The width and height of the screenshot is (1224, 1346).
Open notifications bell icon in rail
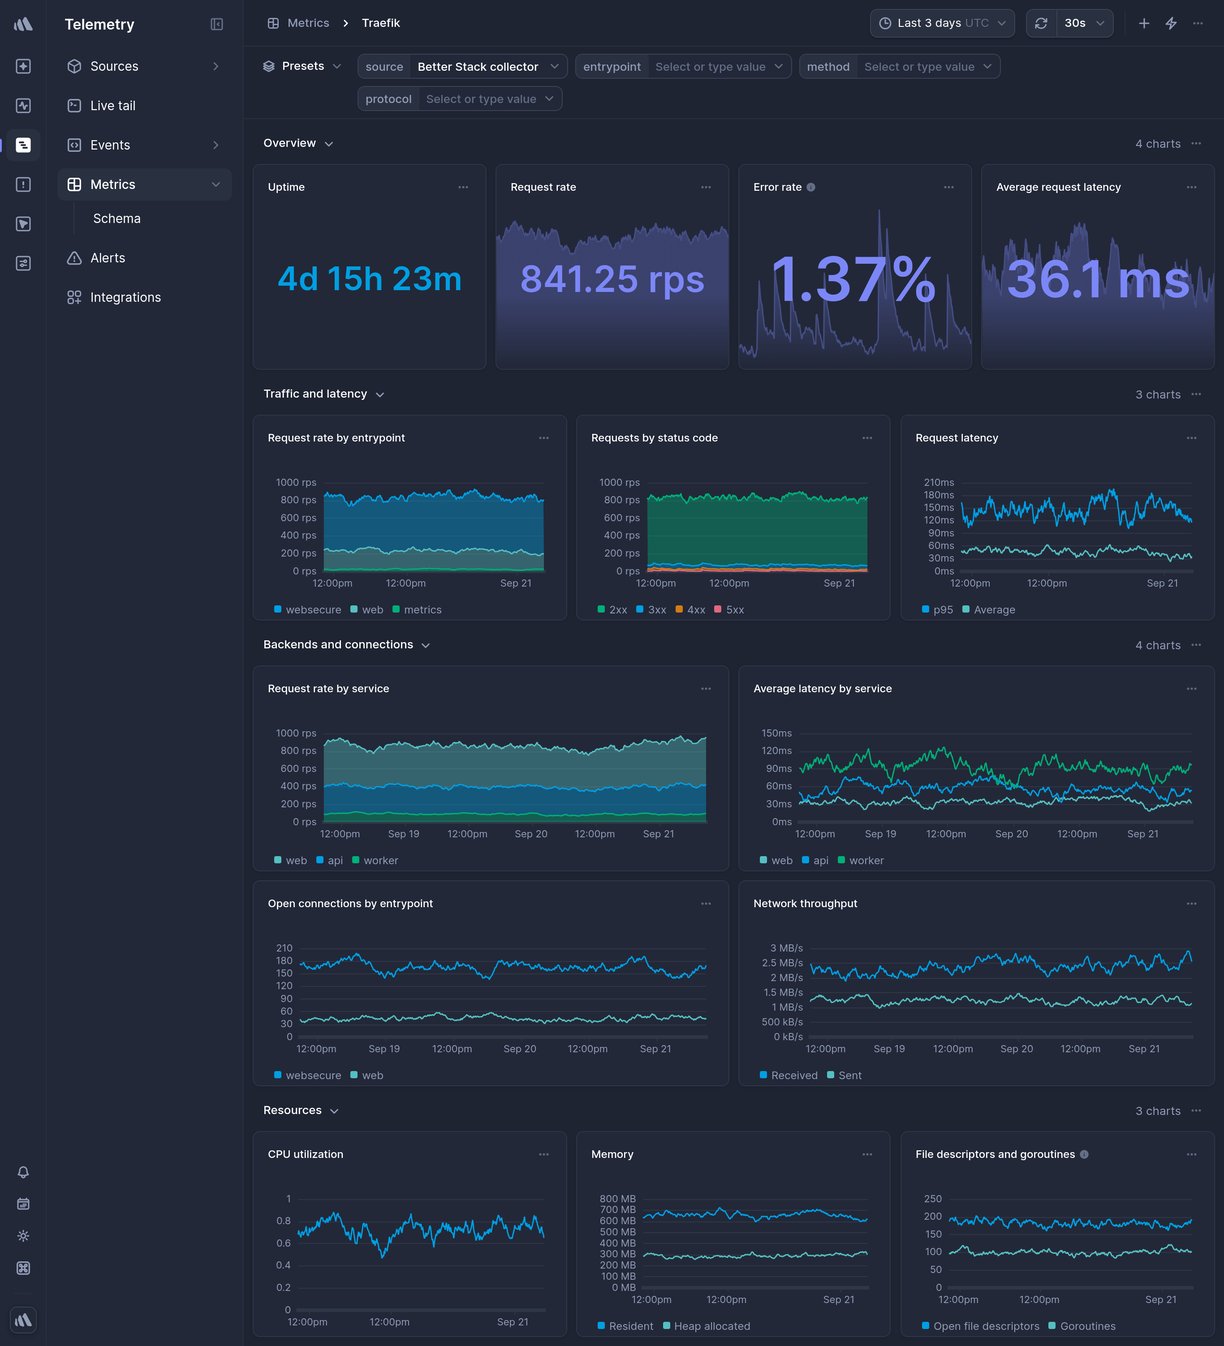click(x=23, y=1172)
